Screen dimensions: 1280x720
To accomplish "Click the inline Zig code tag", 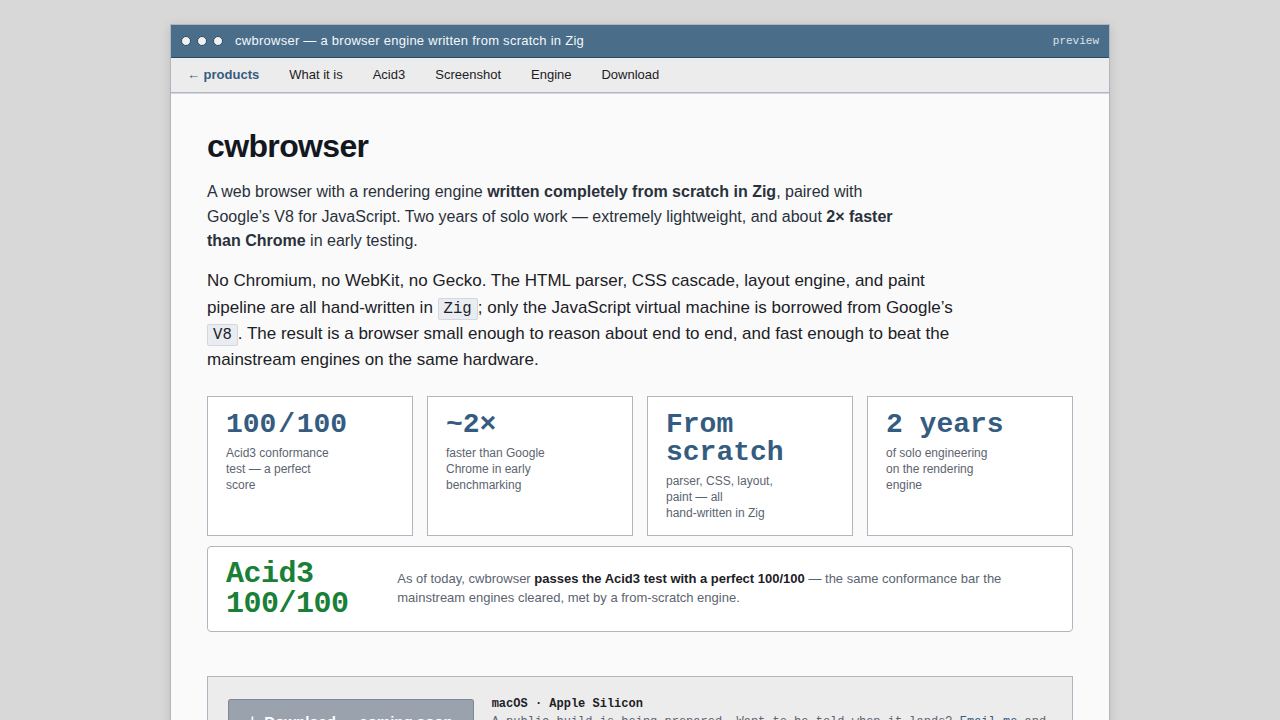I will 458,308.
